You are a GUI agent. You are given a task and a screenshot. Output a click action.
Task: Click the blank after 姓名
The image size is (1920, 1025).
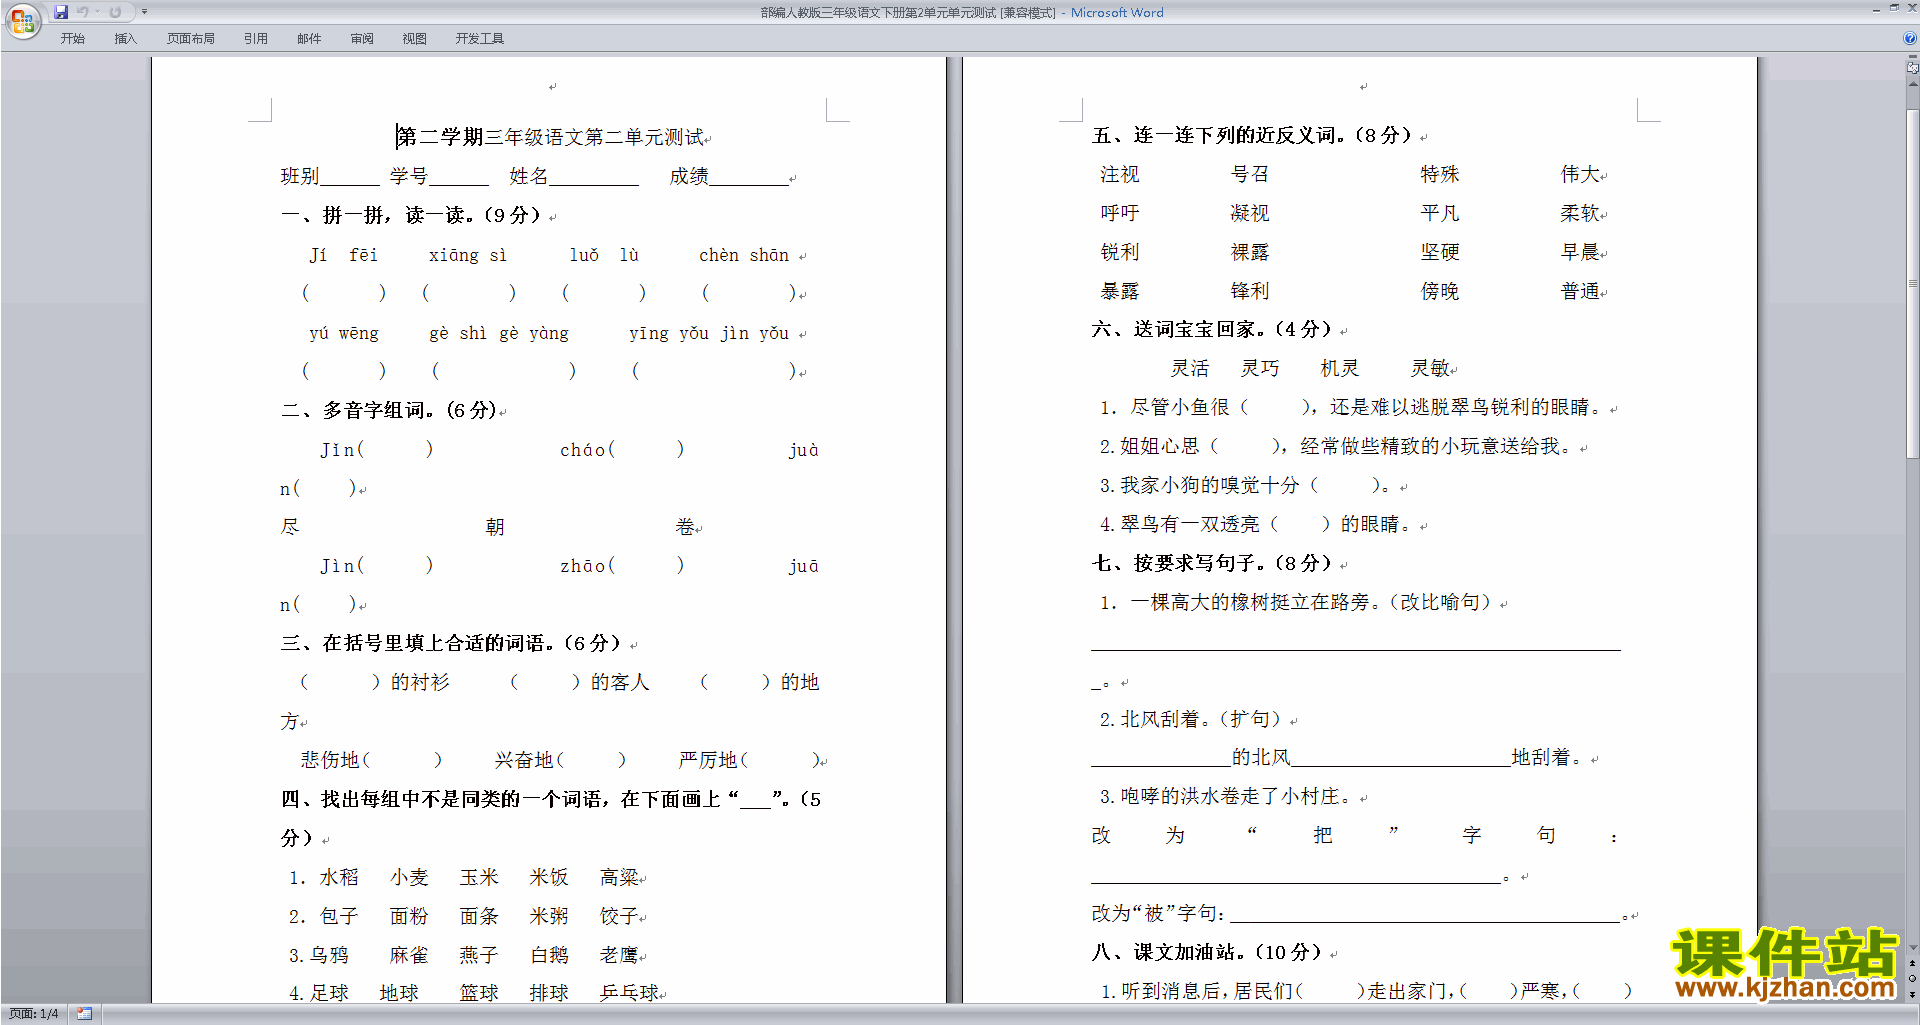point(594,177)
